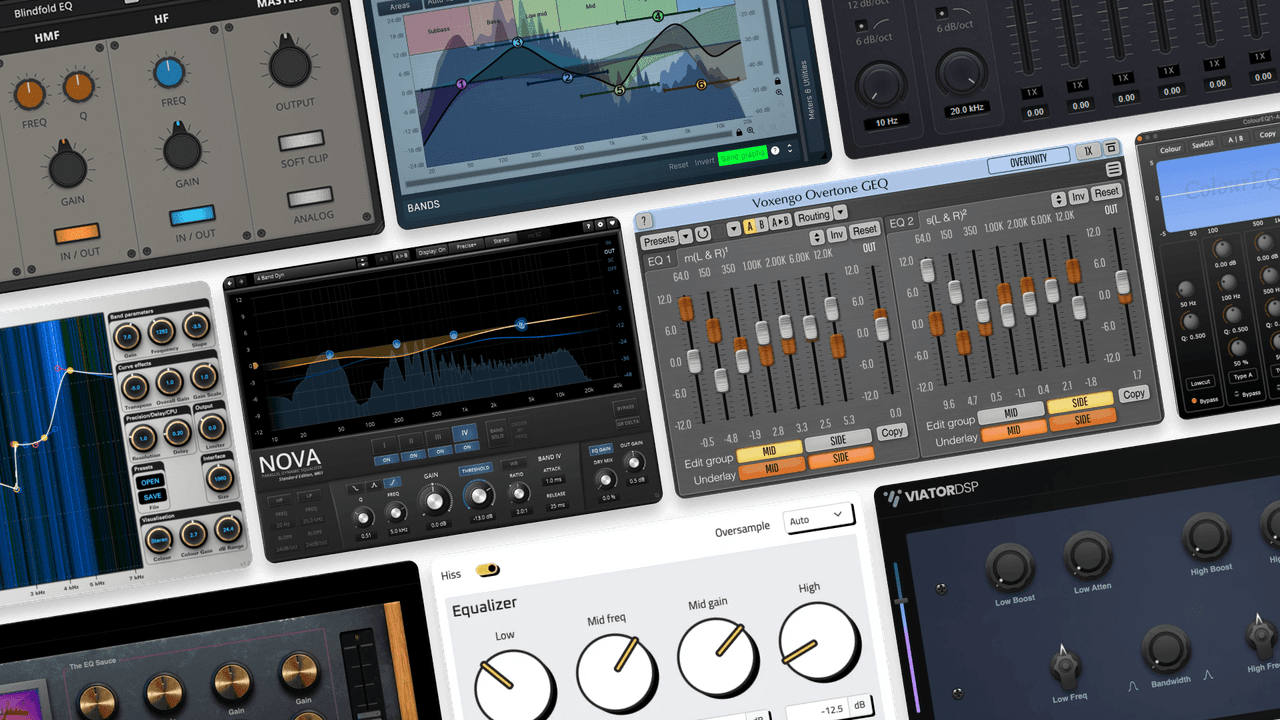Select the peak filter shape icon in NOVA
Image resolution: width=1280 pixels, height=720 pixels.
(372, 485)
